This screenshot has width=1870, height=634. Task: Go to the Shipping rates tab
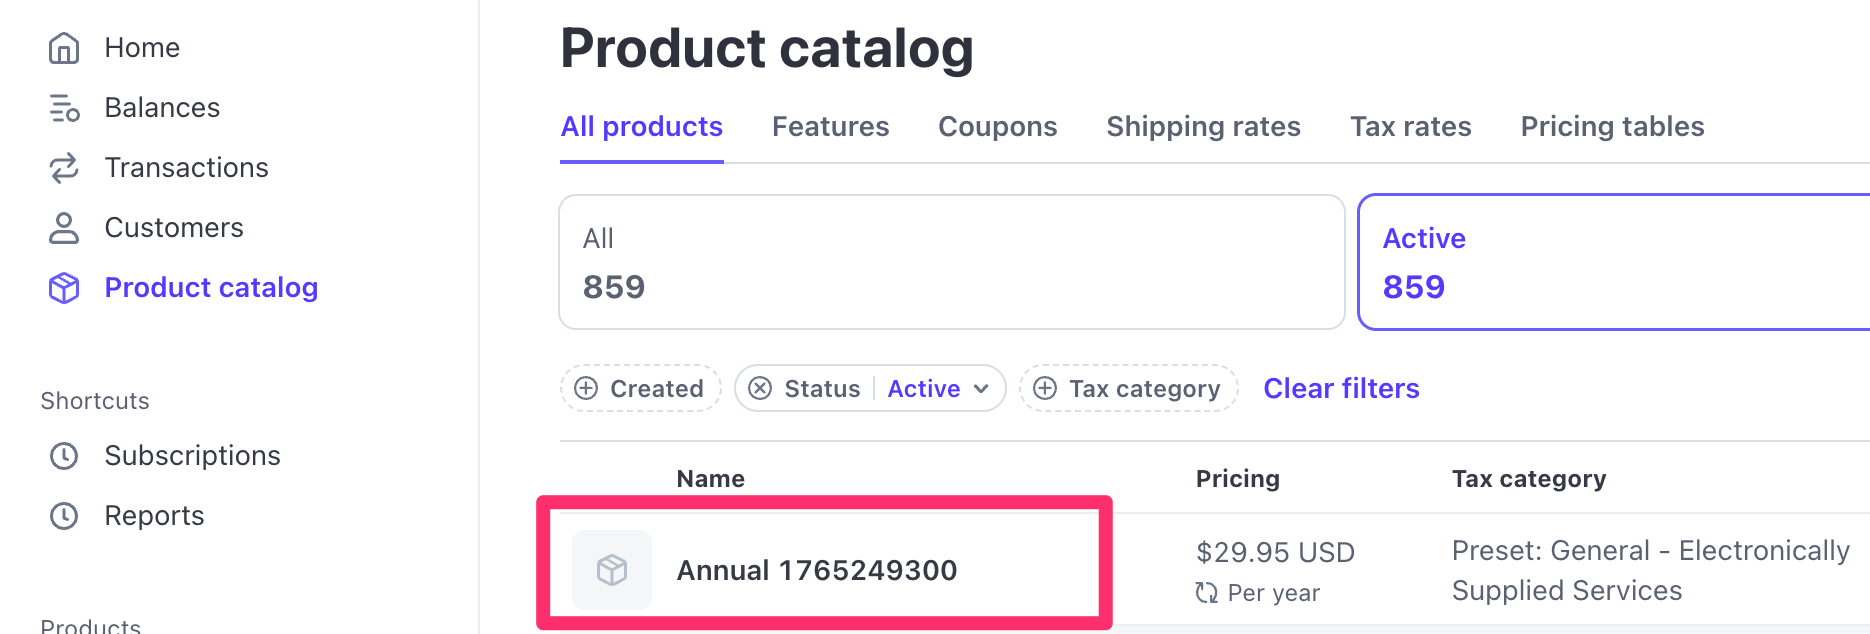click(1203, 127)
